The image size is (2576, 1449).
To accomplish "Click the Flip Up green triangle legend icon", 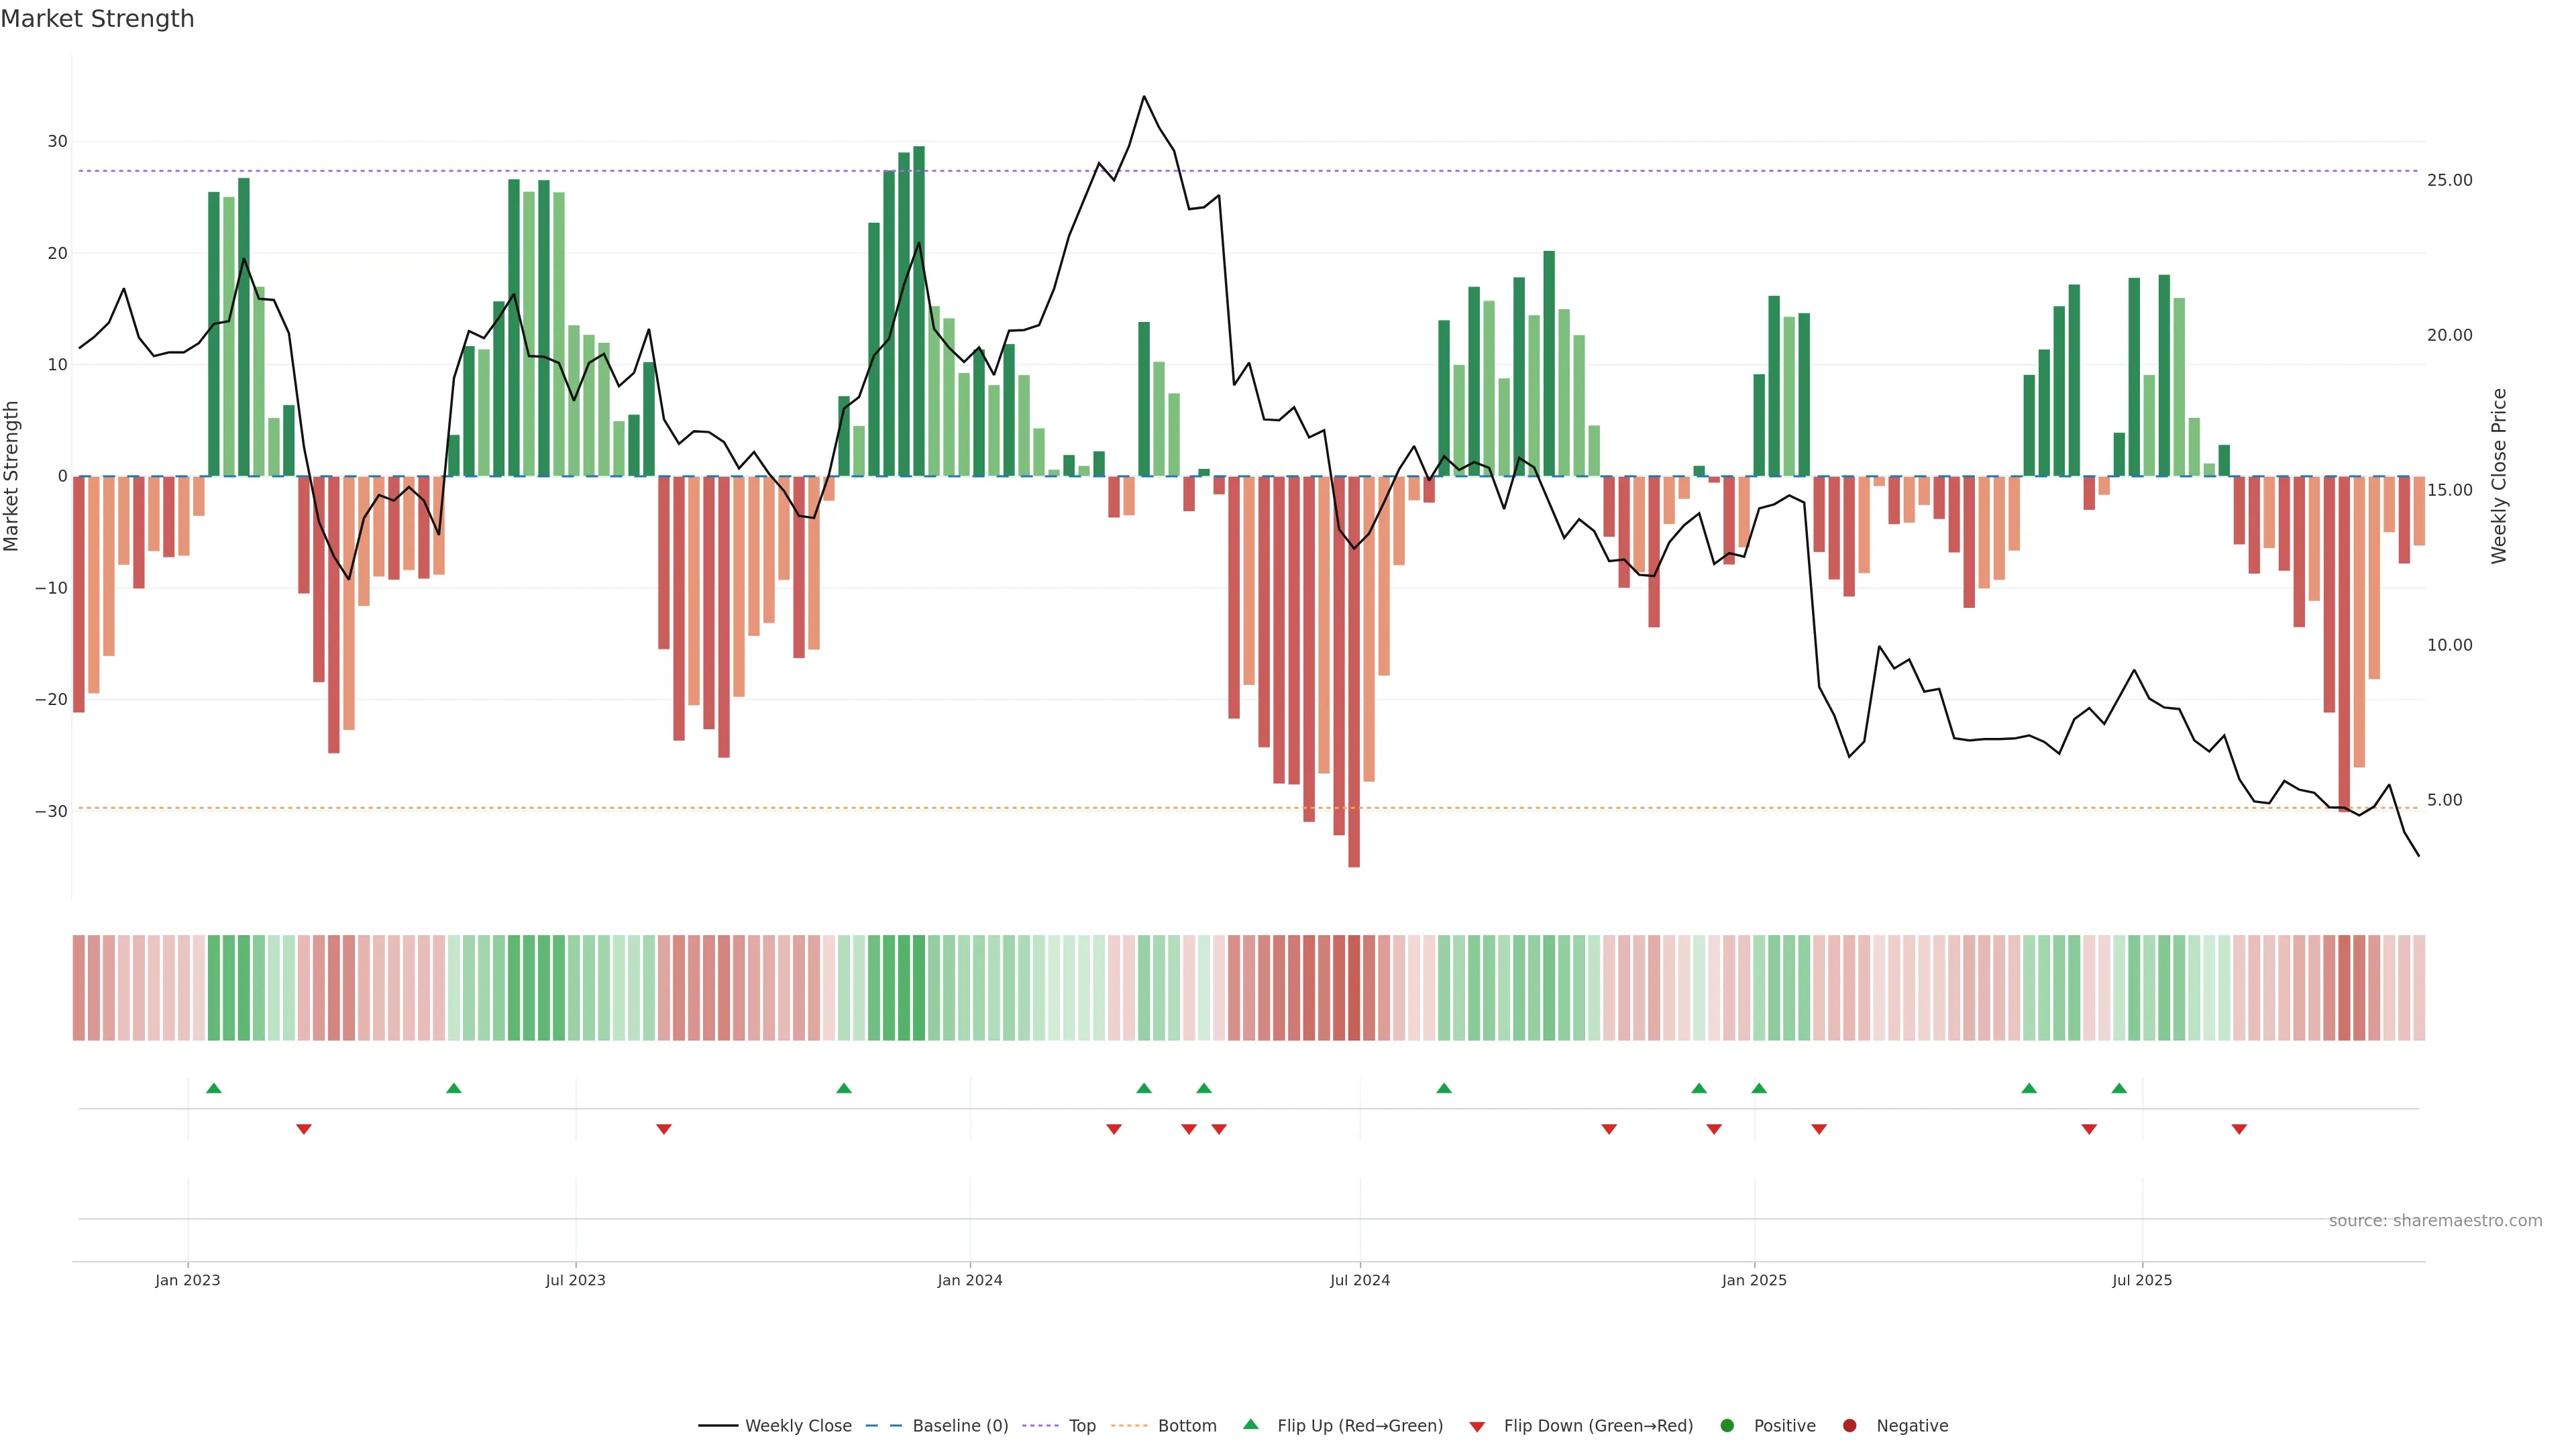I will coord(1250,1425).
